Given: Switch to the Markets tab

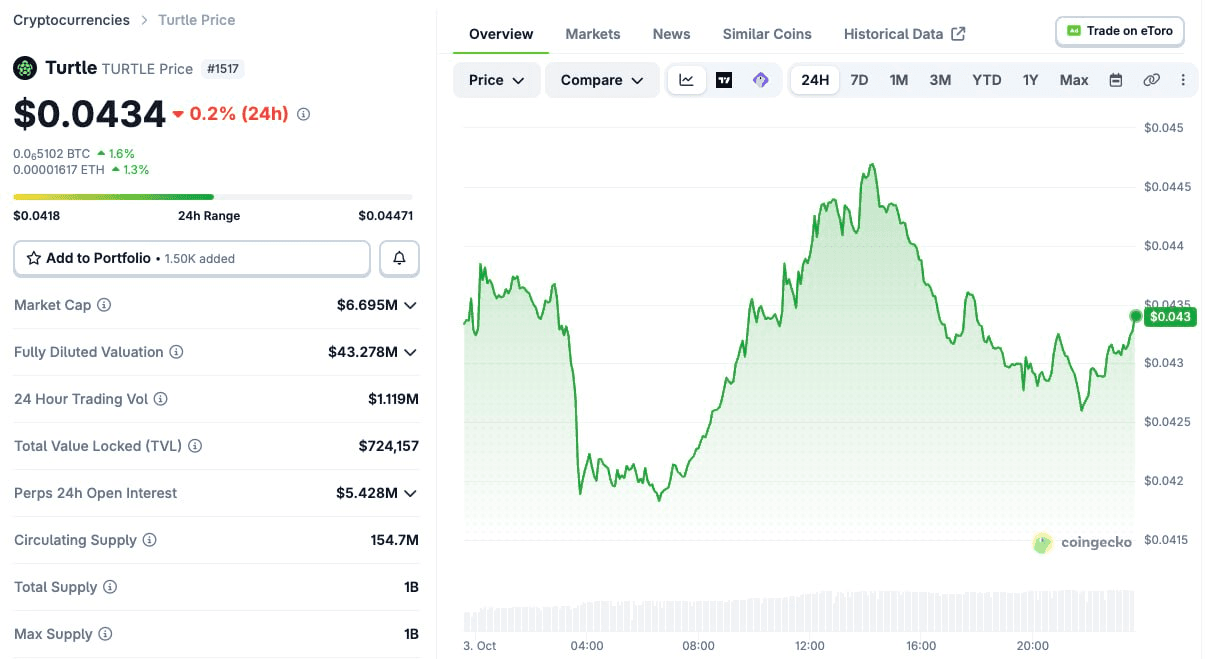Looking at the screenshot, I should [x=593, y=34].
